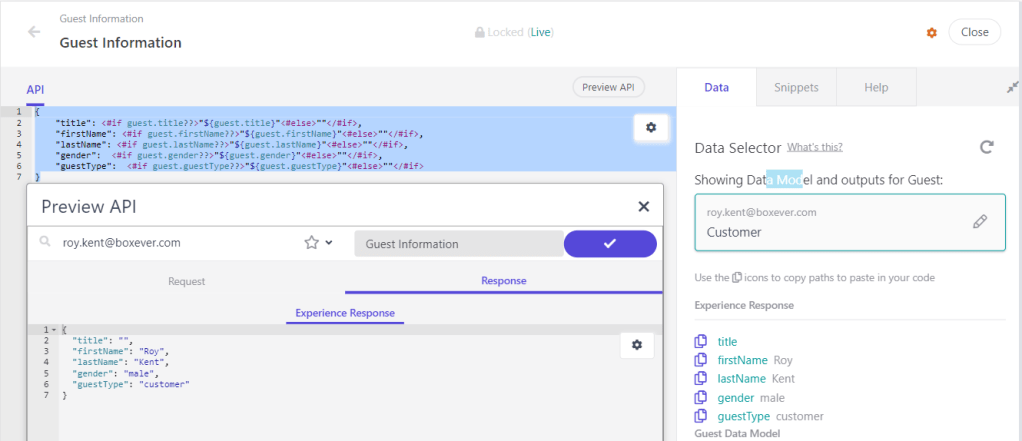
Task: Open the What's this? link
Action: pos(814,148)
